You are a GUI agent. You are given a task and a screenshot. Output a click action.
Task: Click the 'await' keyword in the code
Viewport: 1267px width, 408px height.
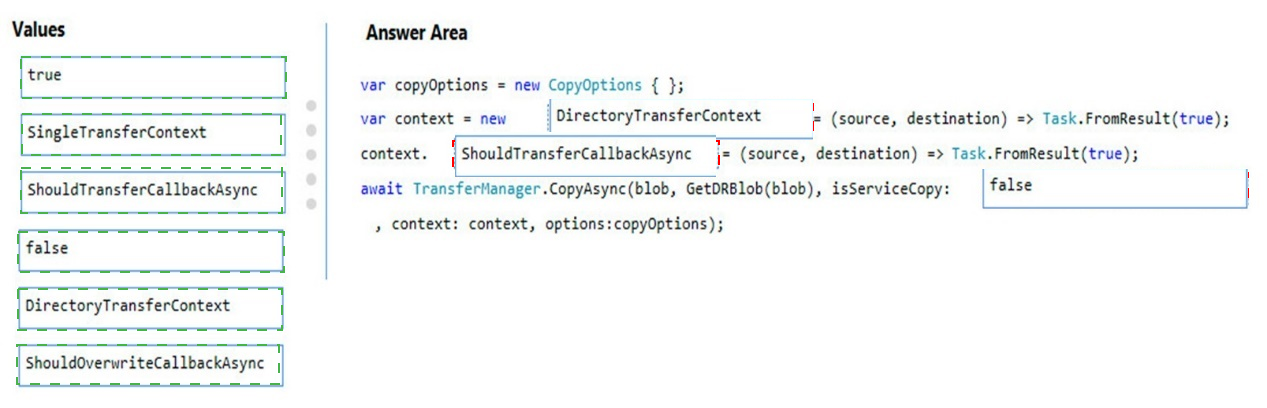coord(382,189)
